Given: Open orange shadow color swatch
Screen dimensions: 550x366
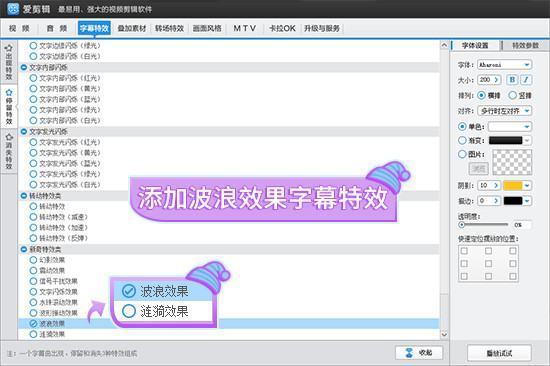Looking at the screenshot, I should pyautogui.click(x=517, y=185).
